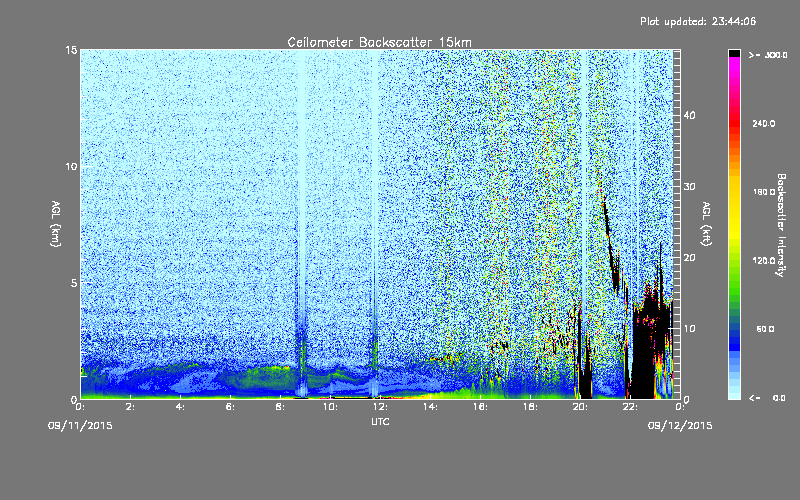Click the '6:' hour tick on the time axis
The height and width of the screenshot is (500, 800).
(x=230, y=407)
